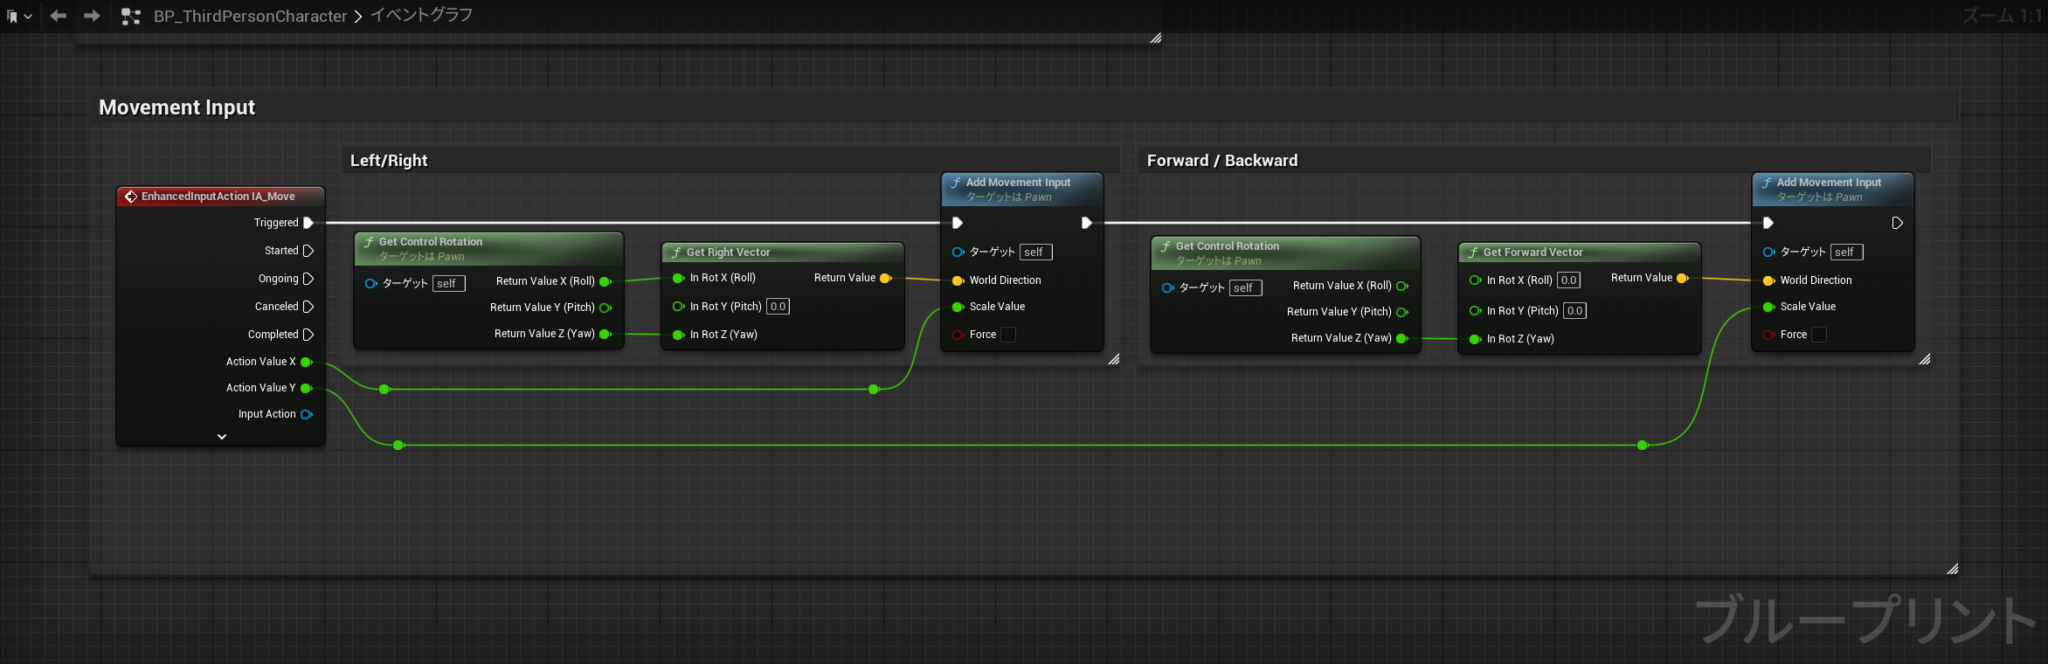Click the Action Value X output pin
Image resolution: width=2048 pixels, height=664 pixels.
coord(306,362)
